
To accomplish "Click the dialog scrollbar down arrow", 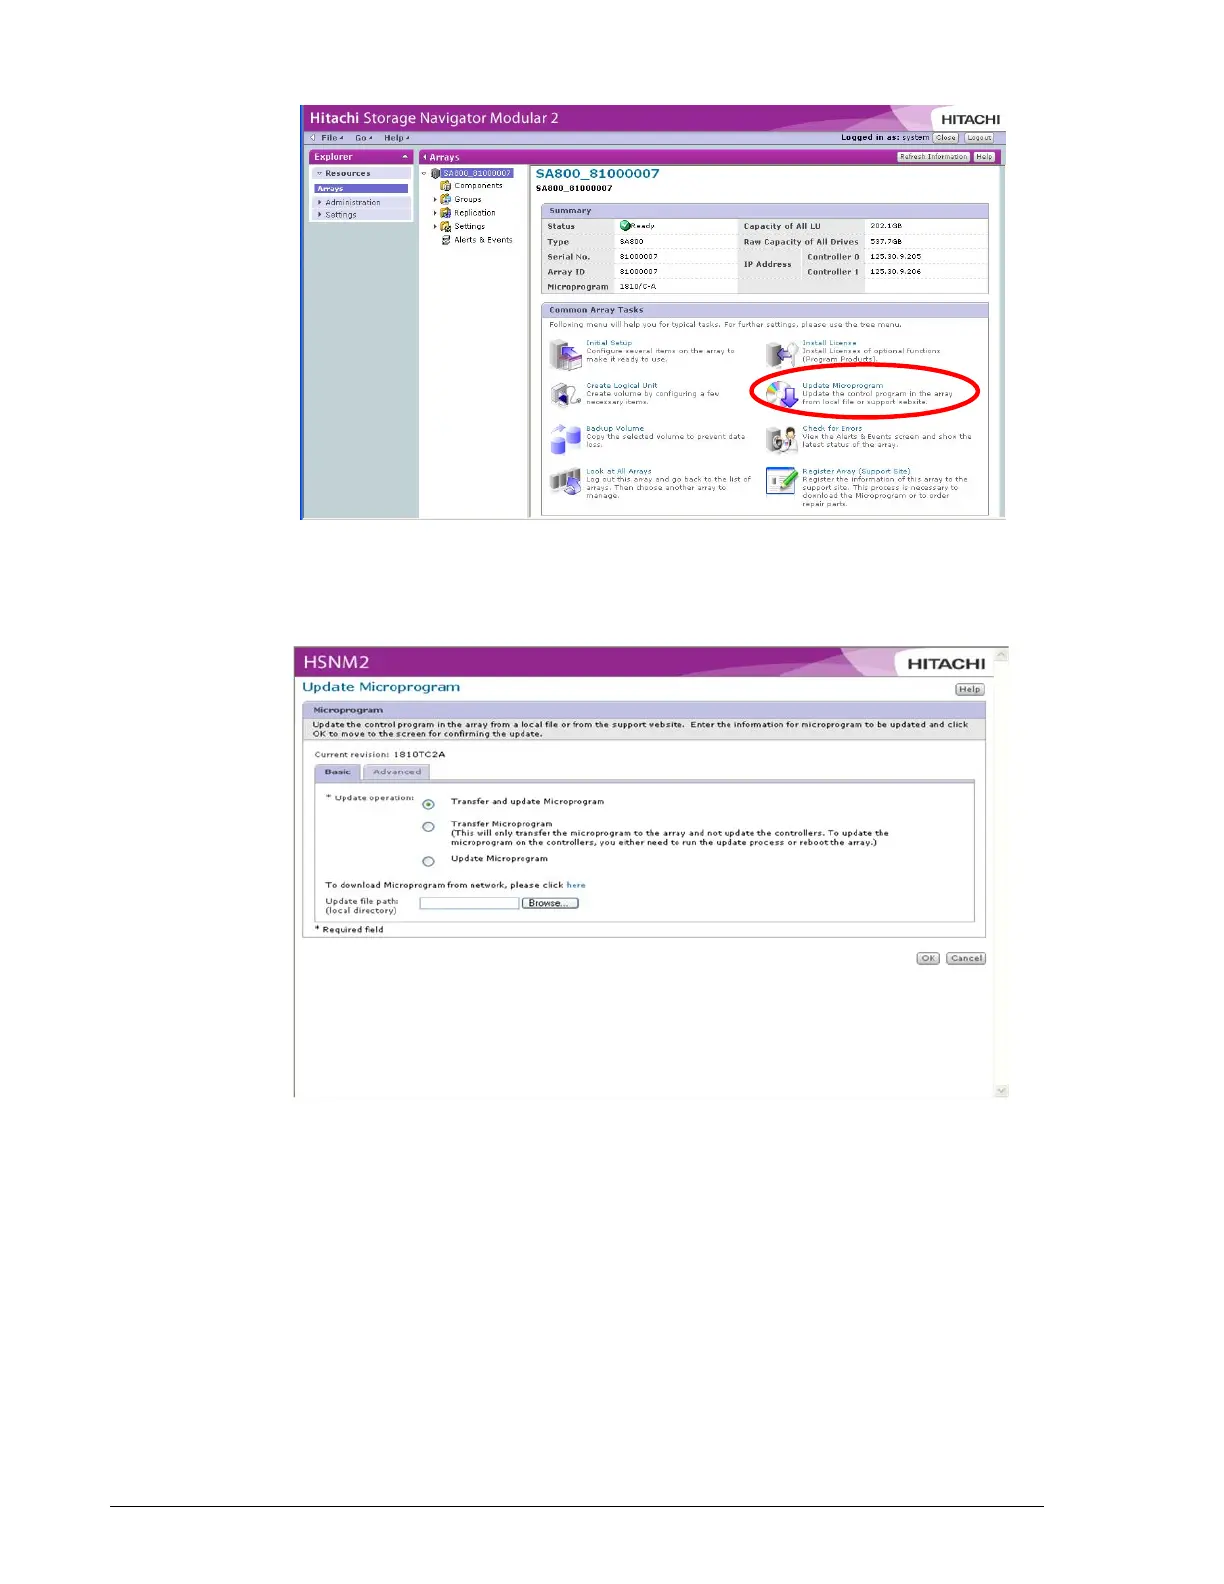I will 1002,1091.
